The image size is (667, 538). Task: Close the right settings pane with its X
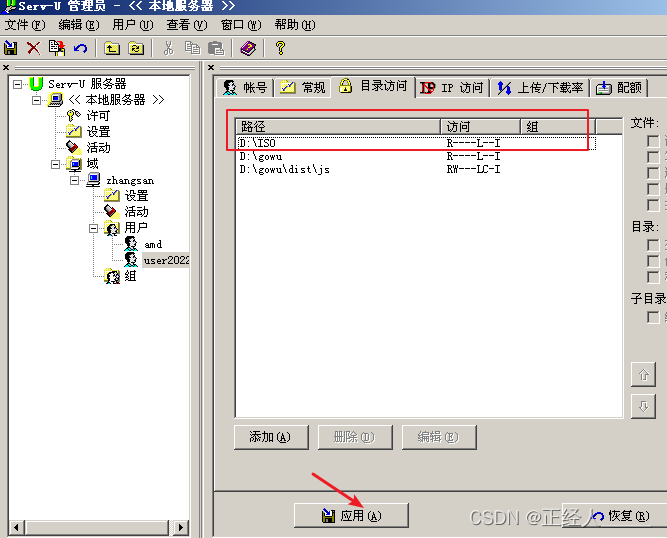(211, 67)
